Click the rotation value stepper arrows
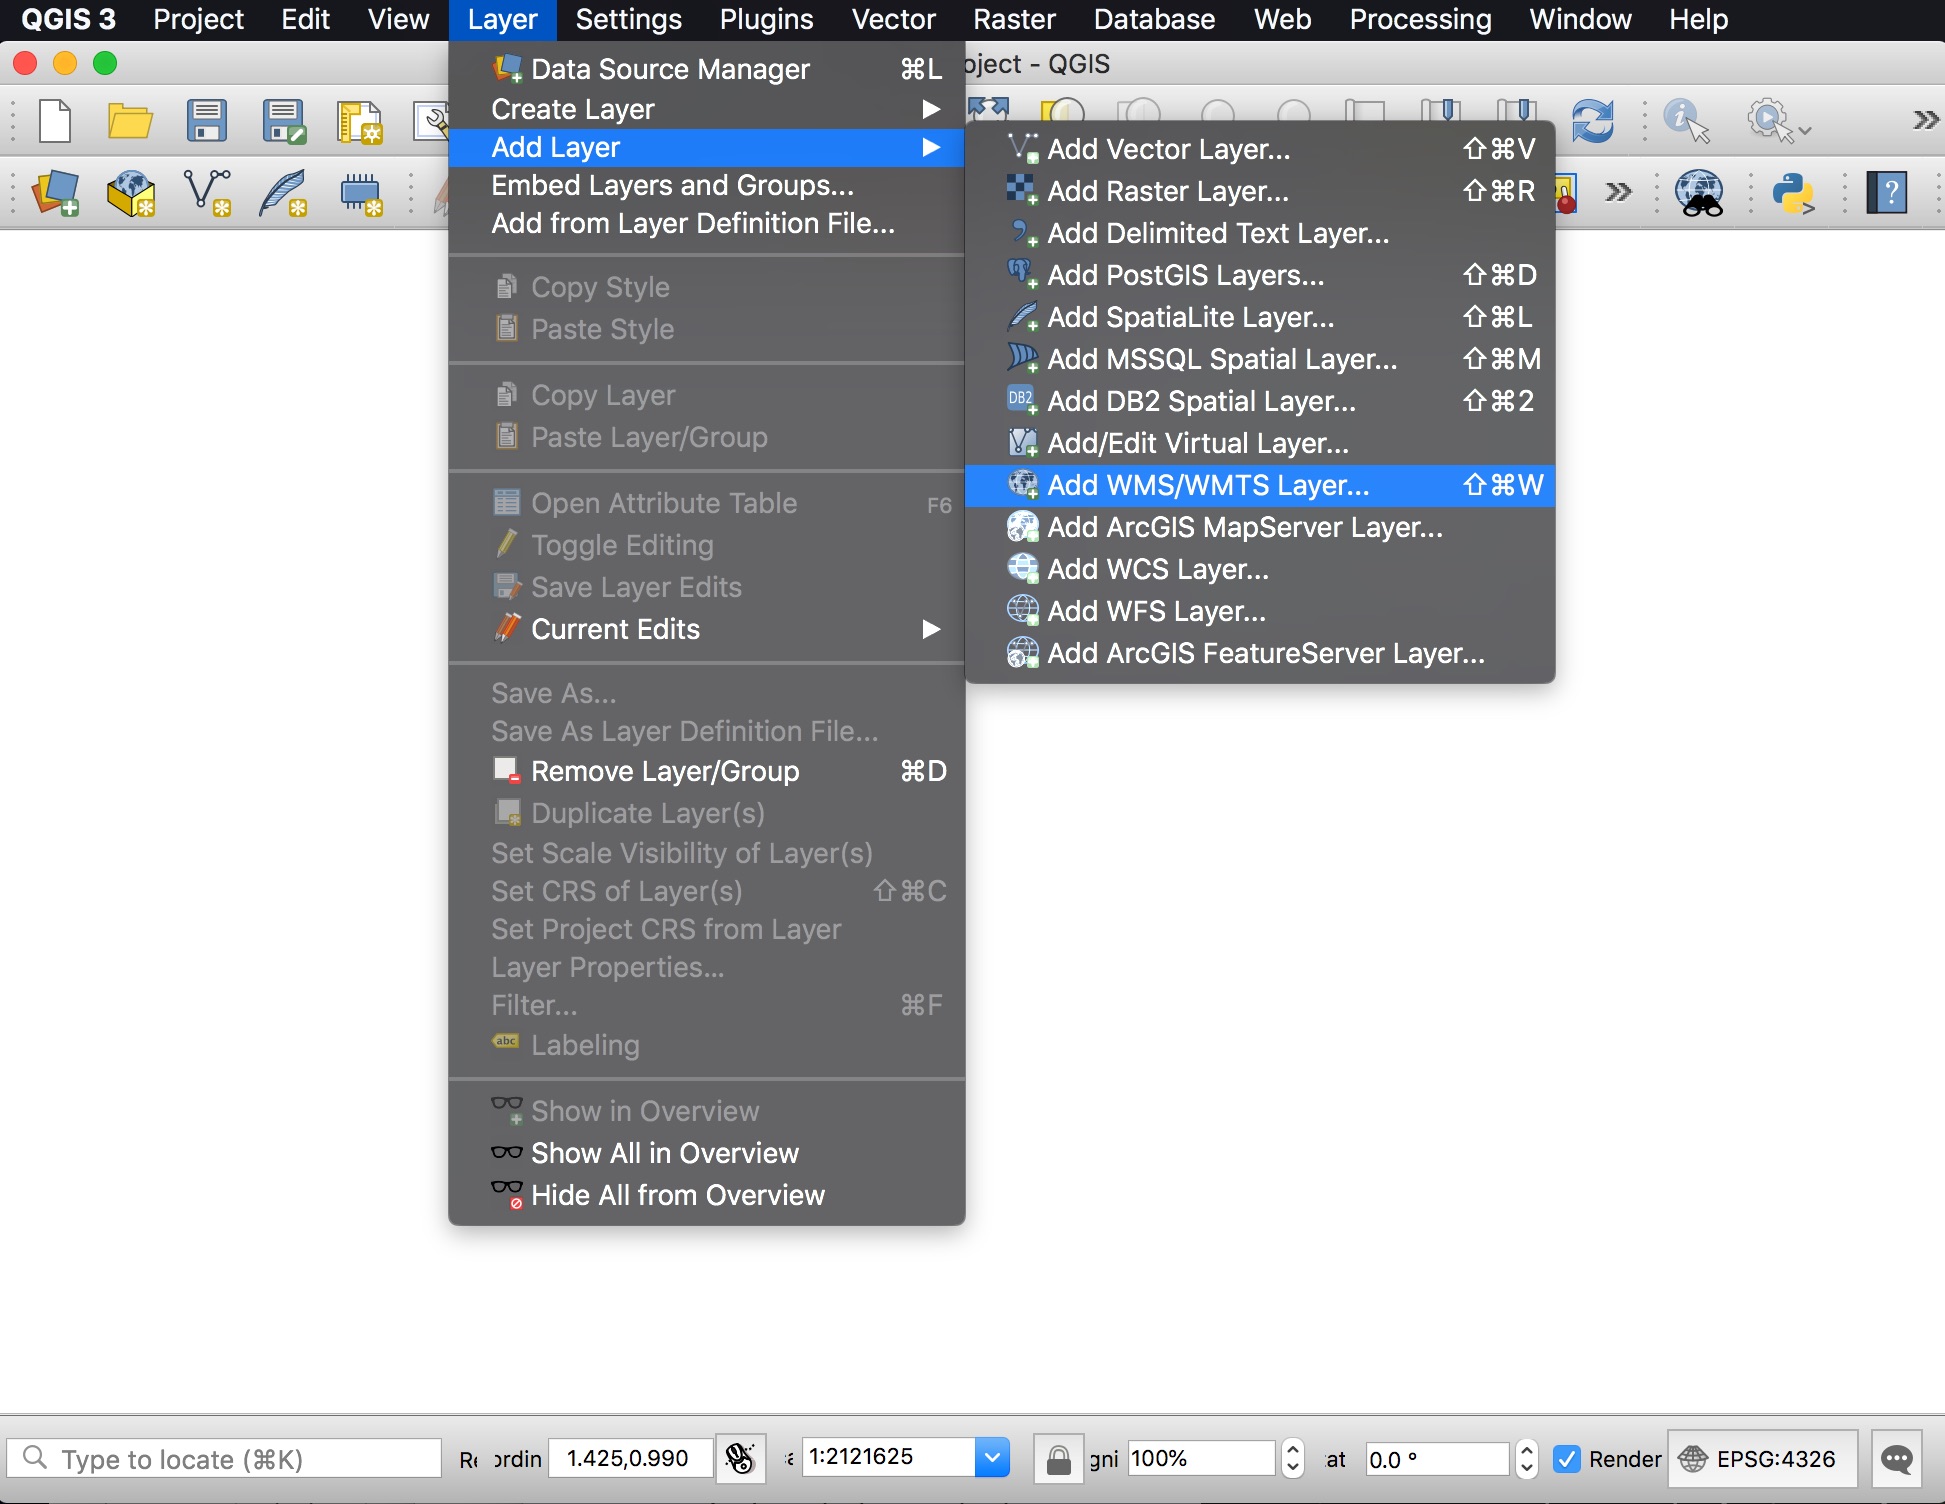Screen dimensions: 1945x1504 (1526, 1458)
